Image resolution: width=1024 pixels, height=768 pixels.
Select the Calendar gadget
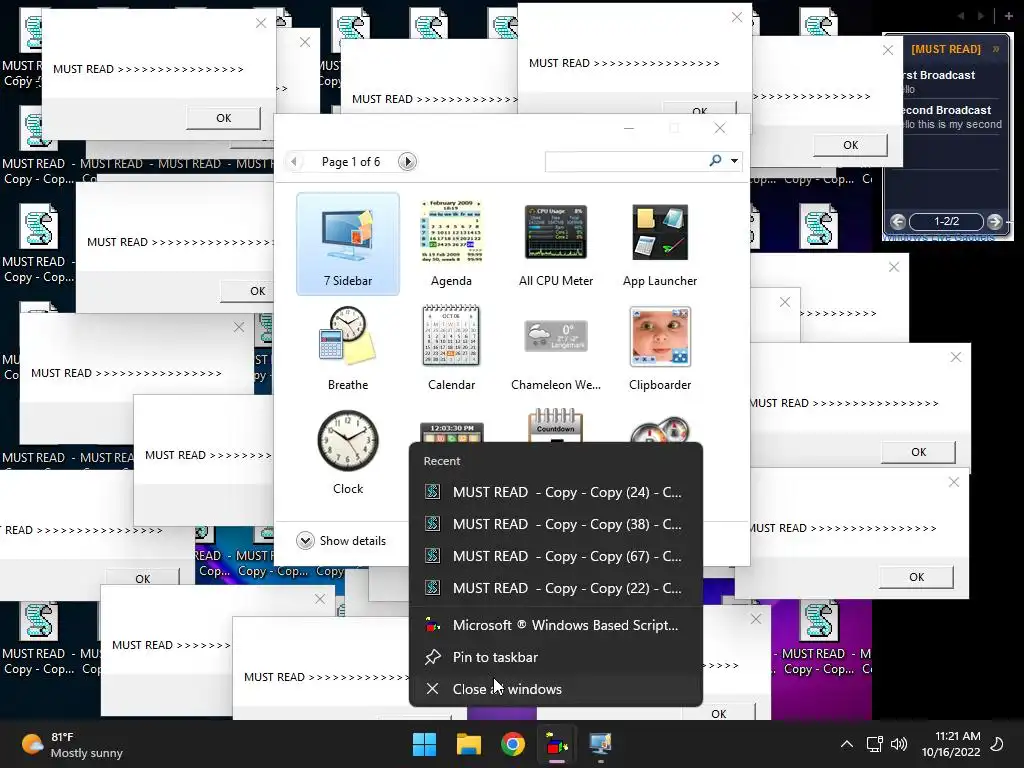click(451, 348)
